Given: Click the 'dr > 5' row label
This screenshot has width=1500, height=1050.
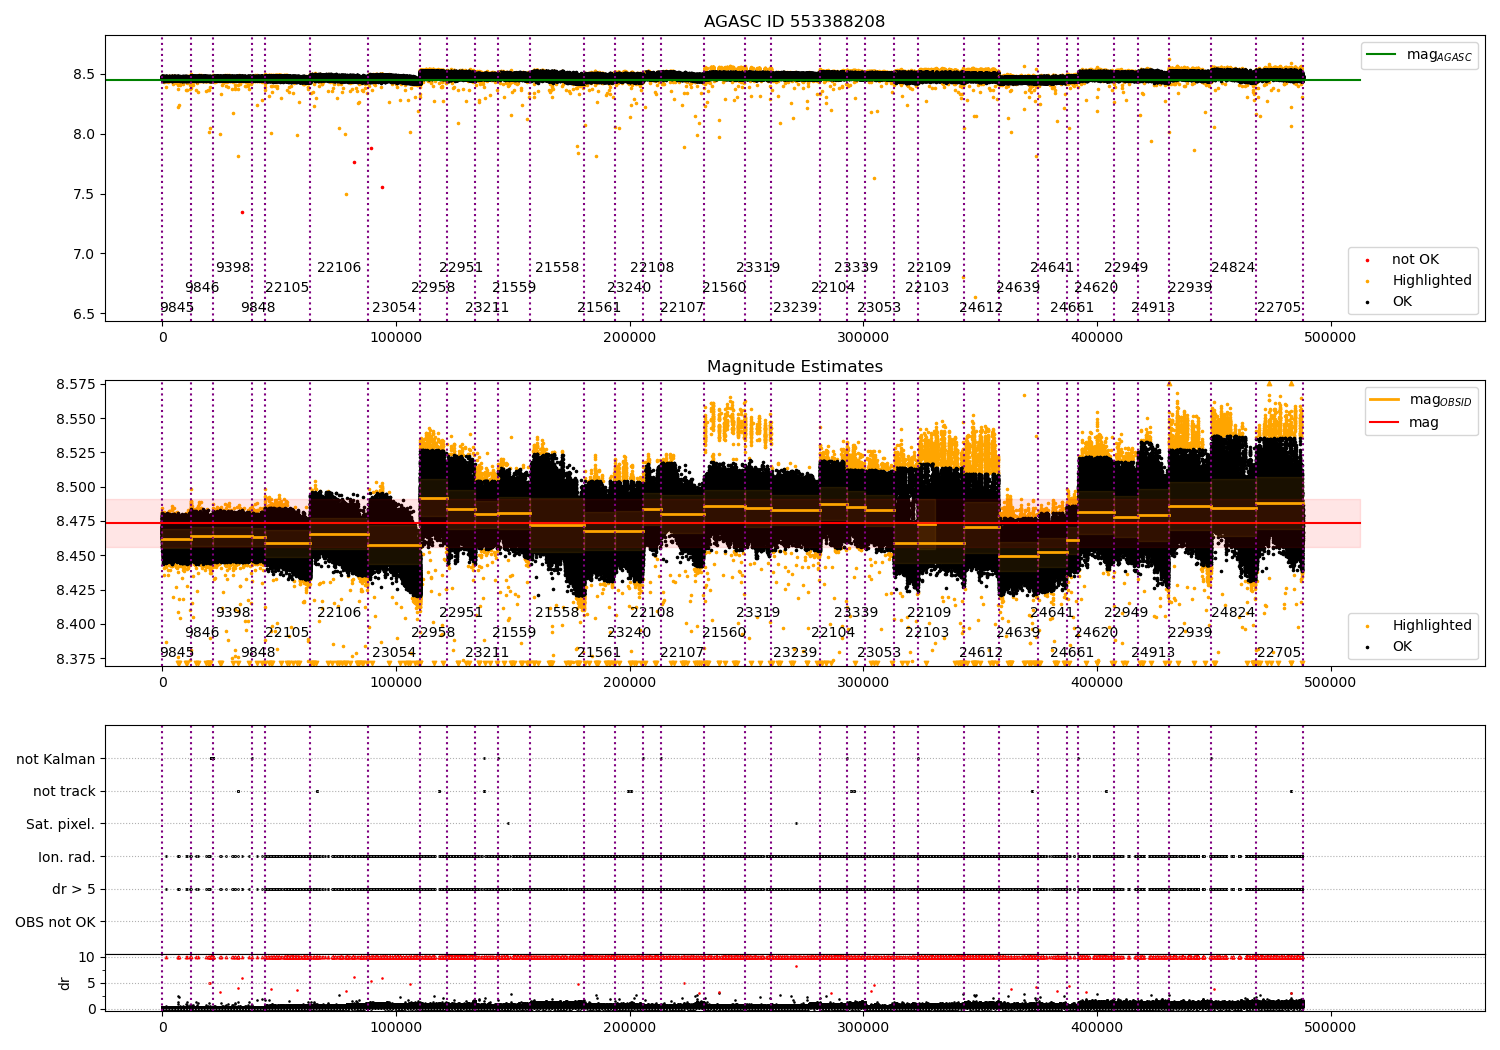Looking at the screenshot, I should [x=74, y=889].
